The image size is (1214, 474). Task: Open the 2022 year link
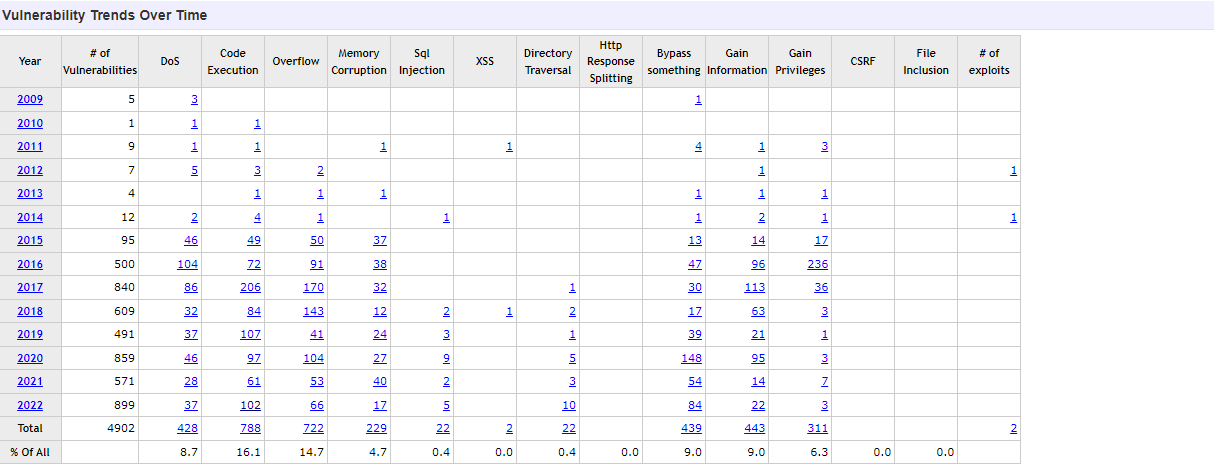tap(30, 405)
